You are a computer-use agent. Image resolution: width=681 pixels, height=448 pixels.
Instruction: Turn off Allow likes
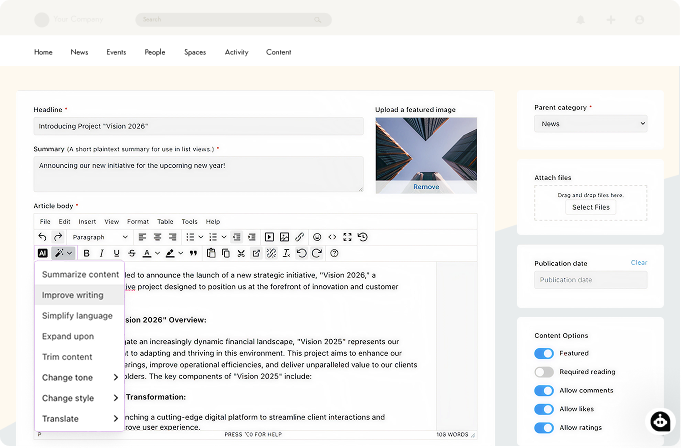[x=544, y=409]
